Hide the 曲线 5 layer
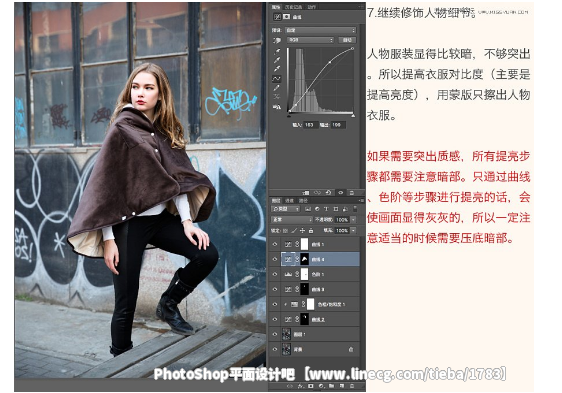562x393 pixels. click(x=275, y=244)
